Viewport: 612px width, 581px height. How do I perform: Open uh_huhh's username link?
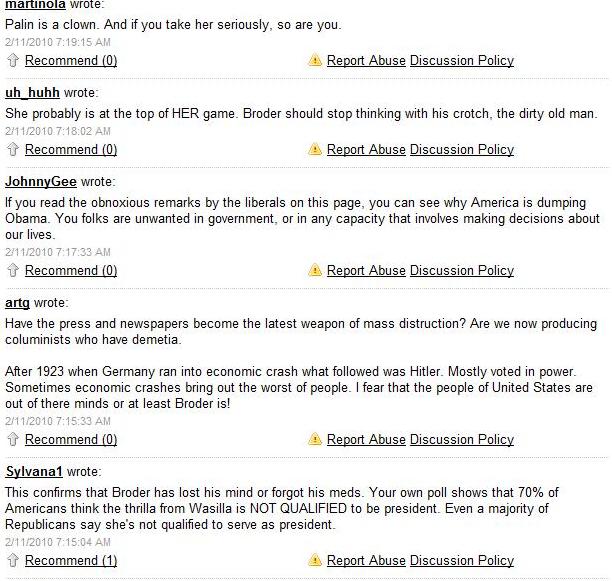(x=32, y=93)
